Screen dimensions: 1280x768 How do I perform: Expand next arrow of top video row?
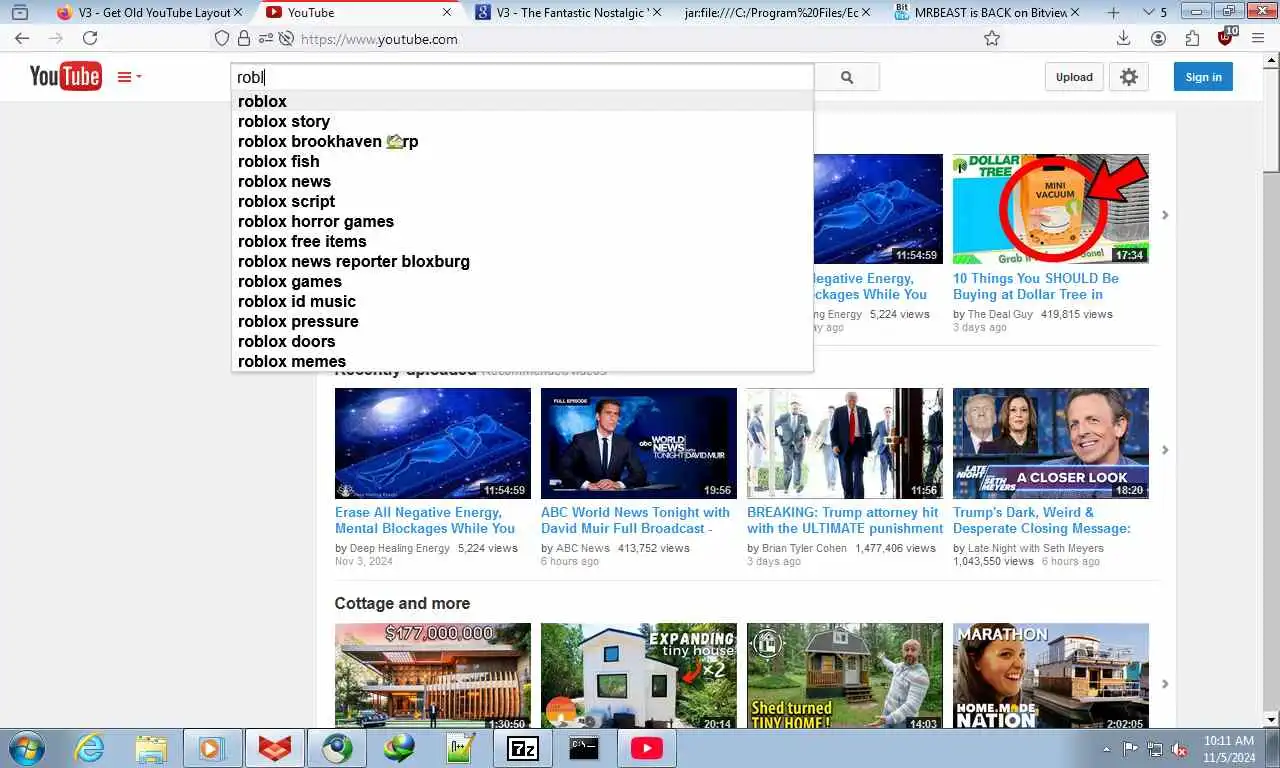coord(1165,215)
